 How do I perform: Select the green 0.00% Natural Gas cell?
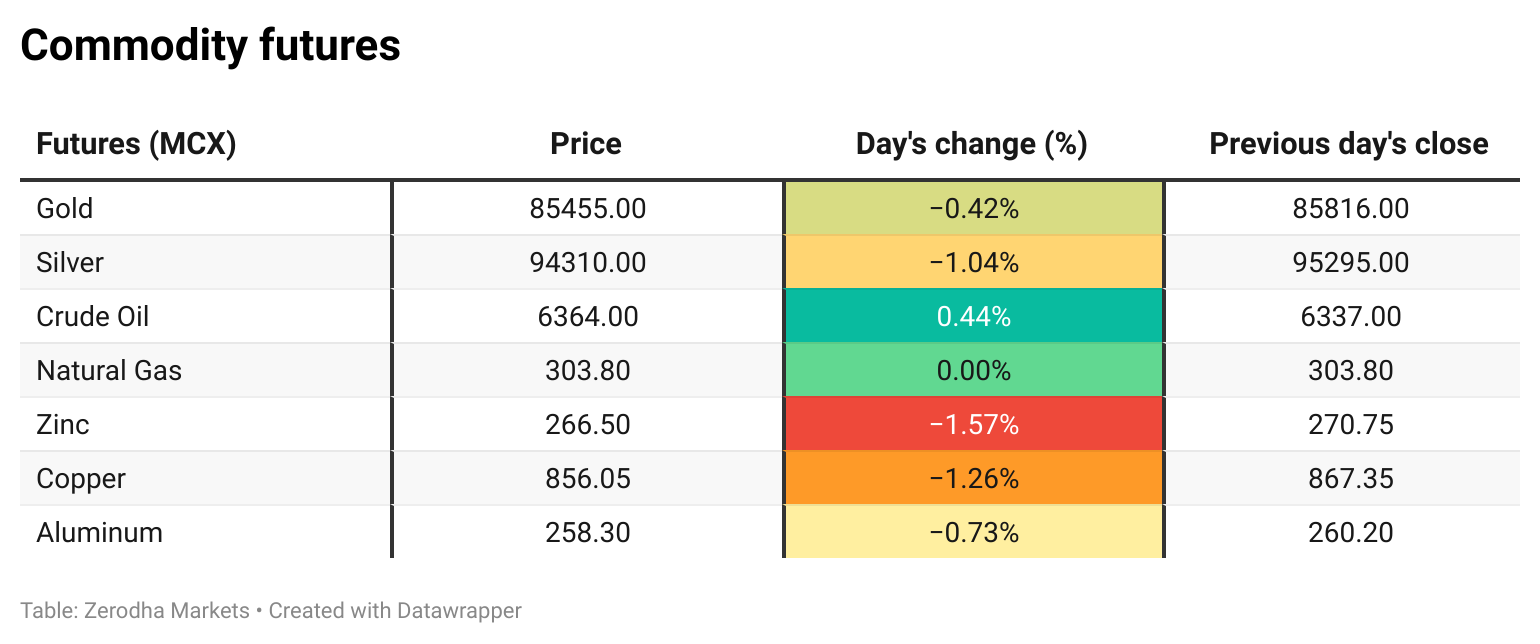973,371
